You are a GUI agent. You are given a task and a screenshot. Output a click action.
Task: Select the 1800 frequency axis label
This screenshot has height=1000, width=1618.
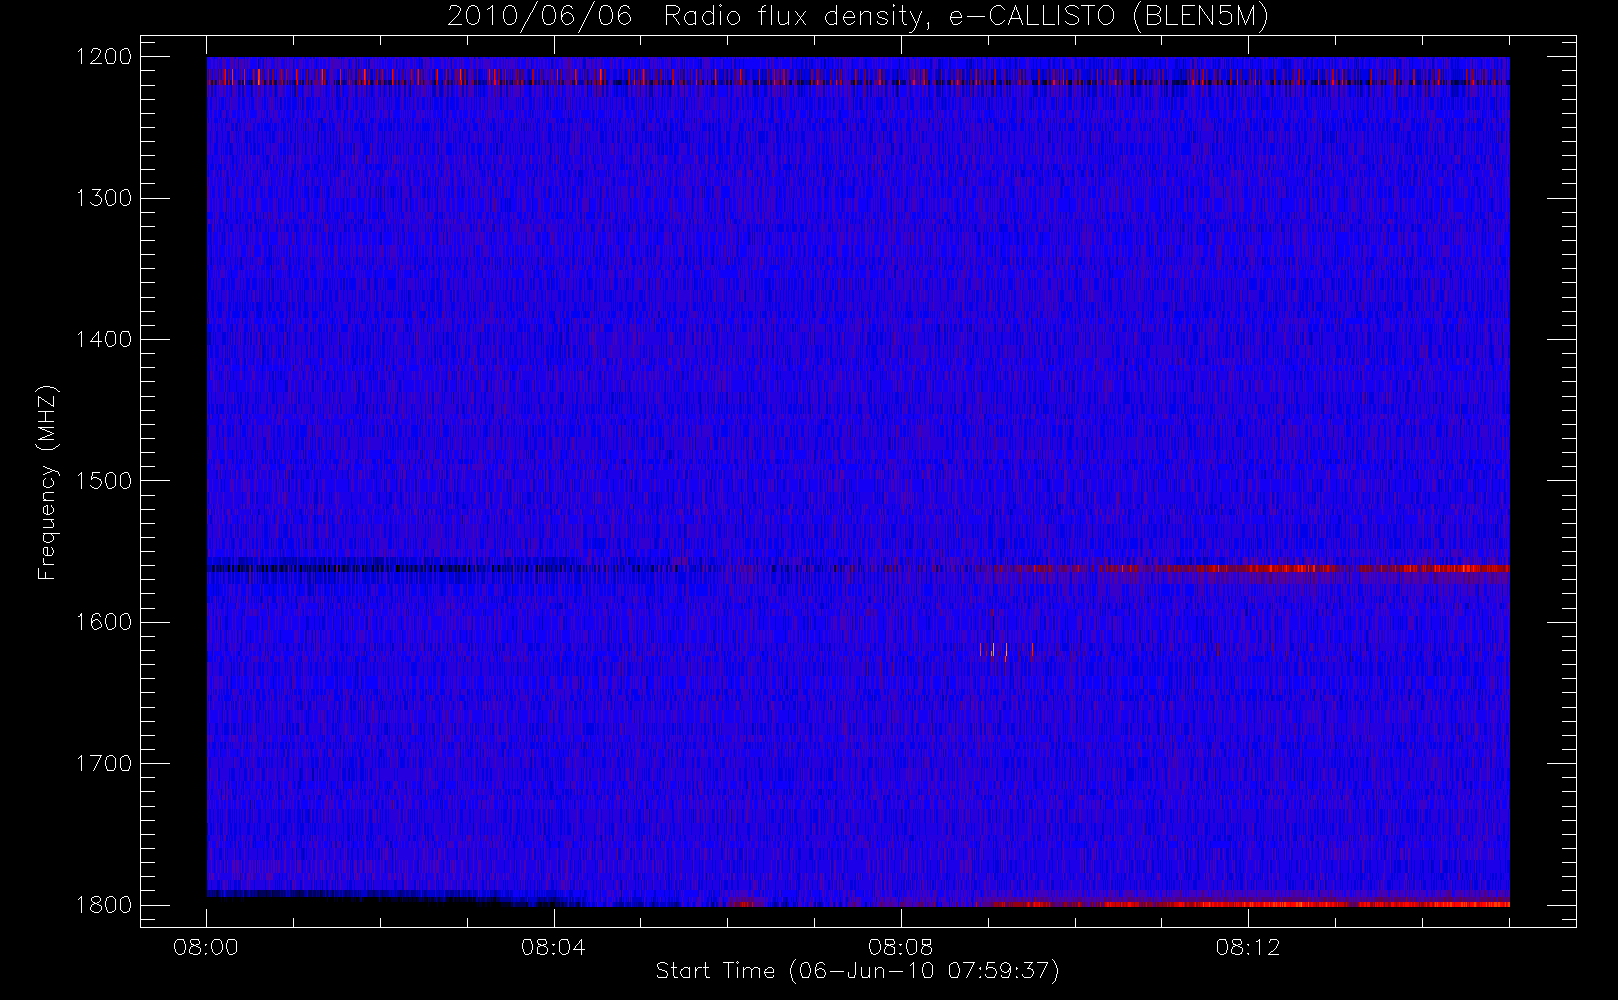coord(104,905)
